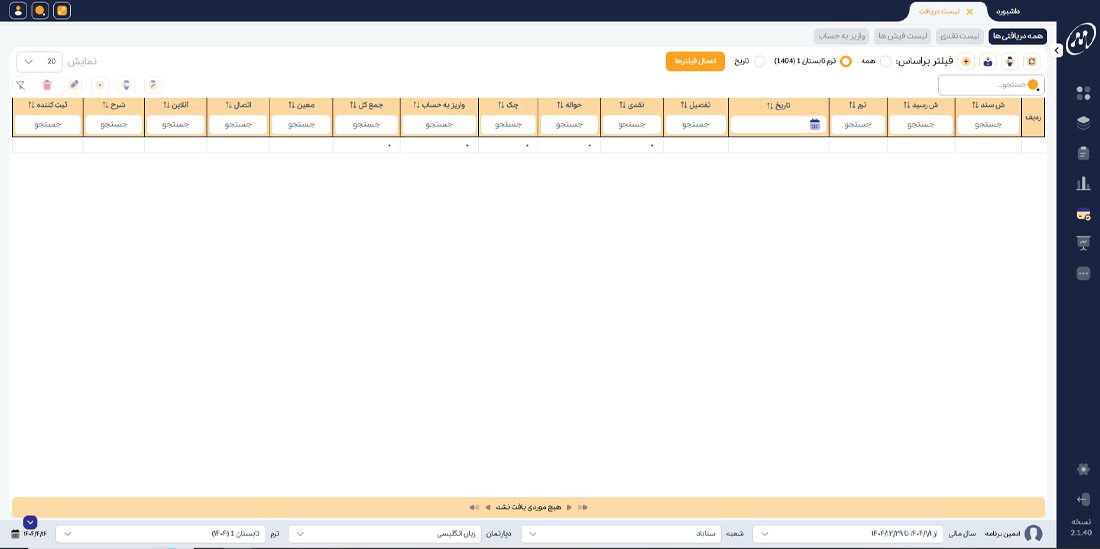The width and height of the screenshot is (1100, 549).
Task: Click the refresh icon in the filter toolbar
Action: (1036, 61)
